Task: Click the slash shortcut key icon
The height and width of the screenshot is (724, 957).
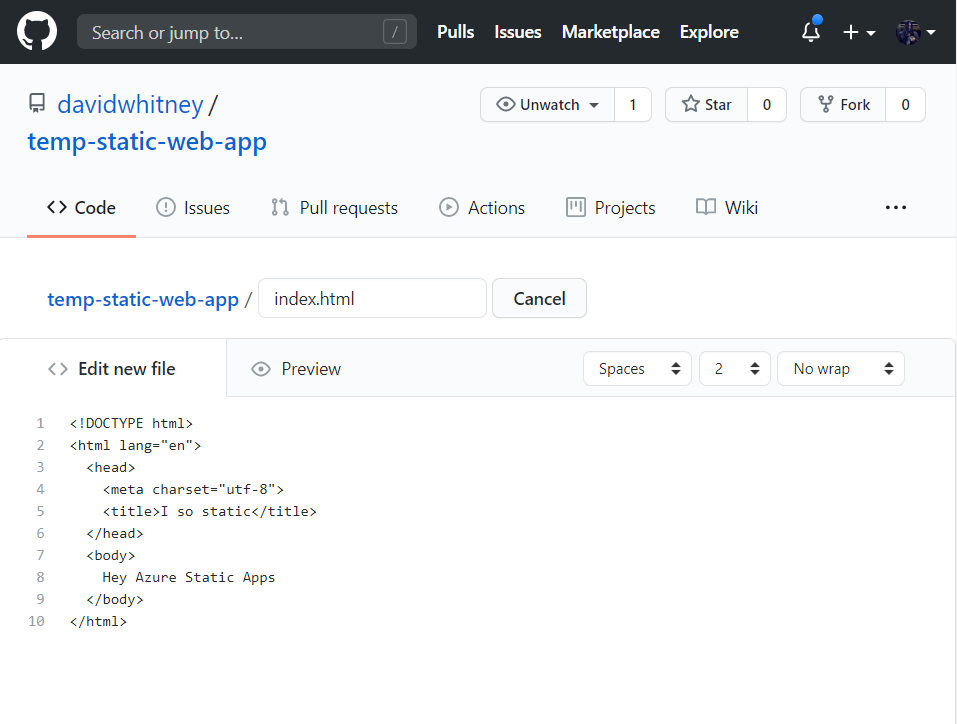Action: [x=395, y=32]
